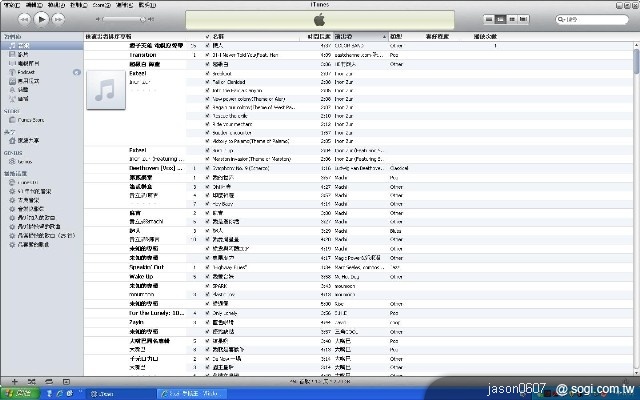This screenshot has height=400, width=640.
Task: Toggle shuffle at bottom left
Action: click(31, 382)
